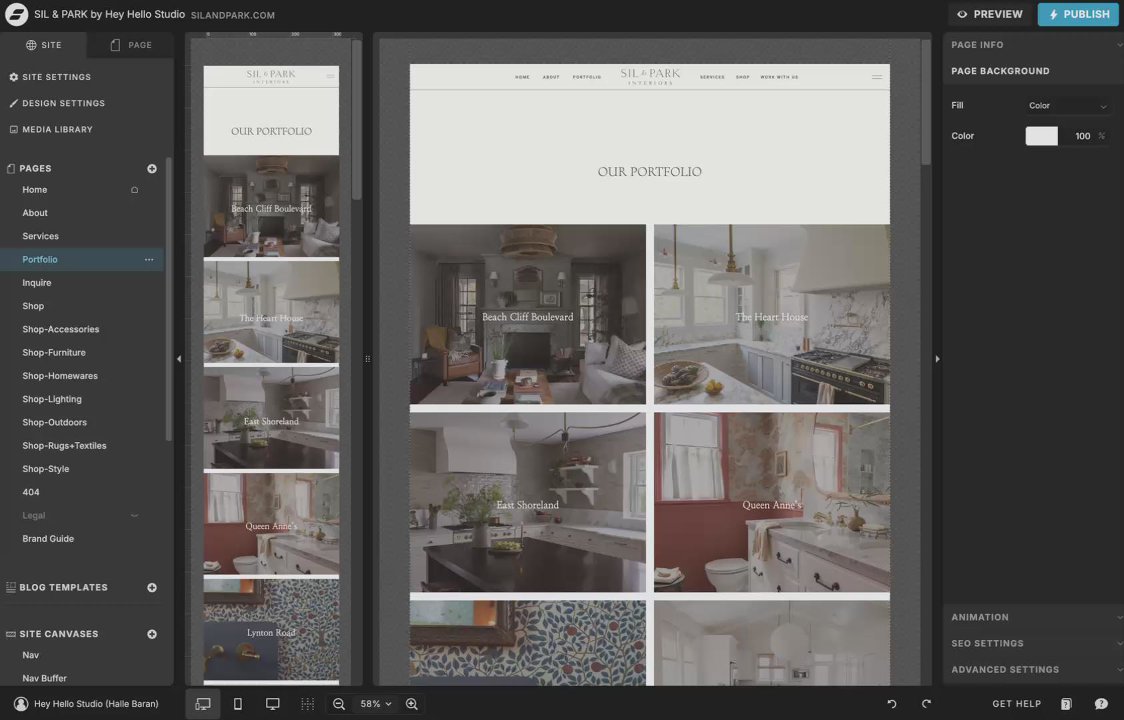Viewport: 1124px width, 720px height.
Task: Open the help chat bubble
Action: point(1101,704)
